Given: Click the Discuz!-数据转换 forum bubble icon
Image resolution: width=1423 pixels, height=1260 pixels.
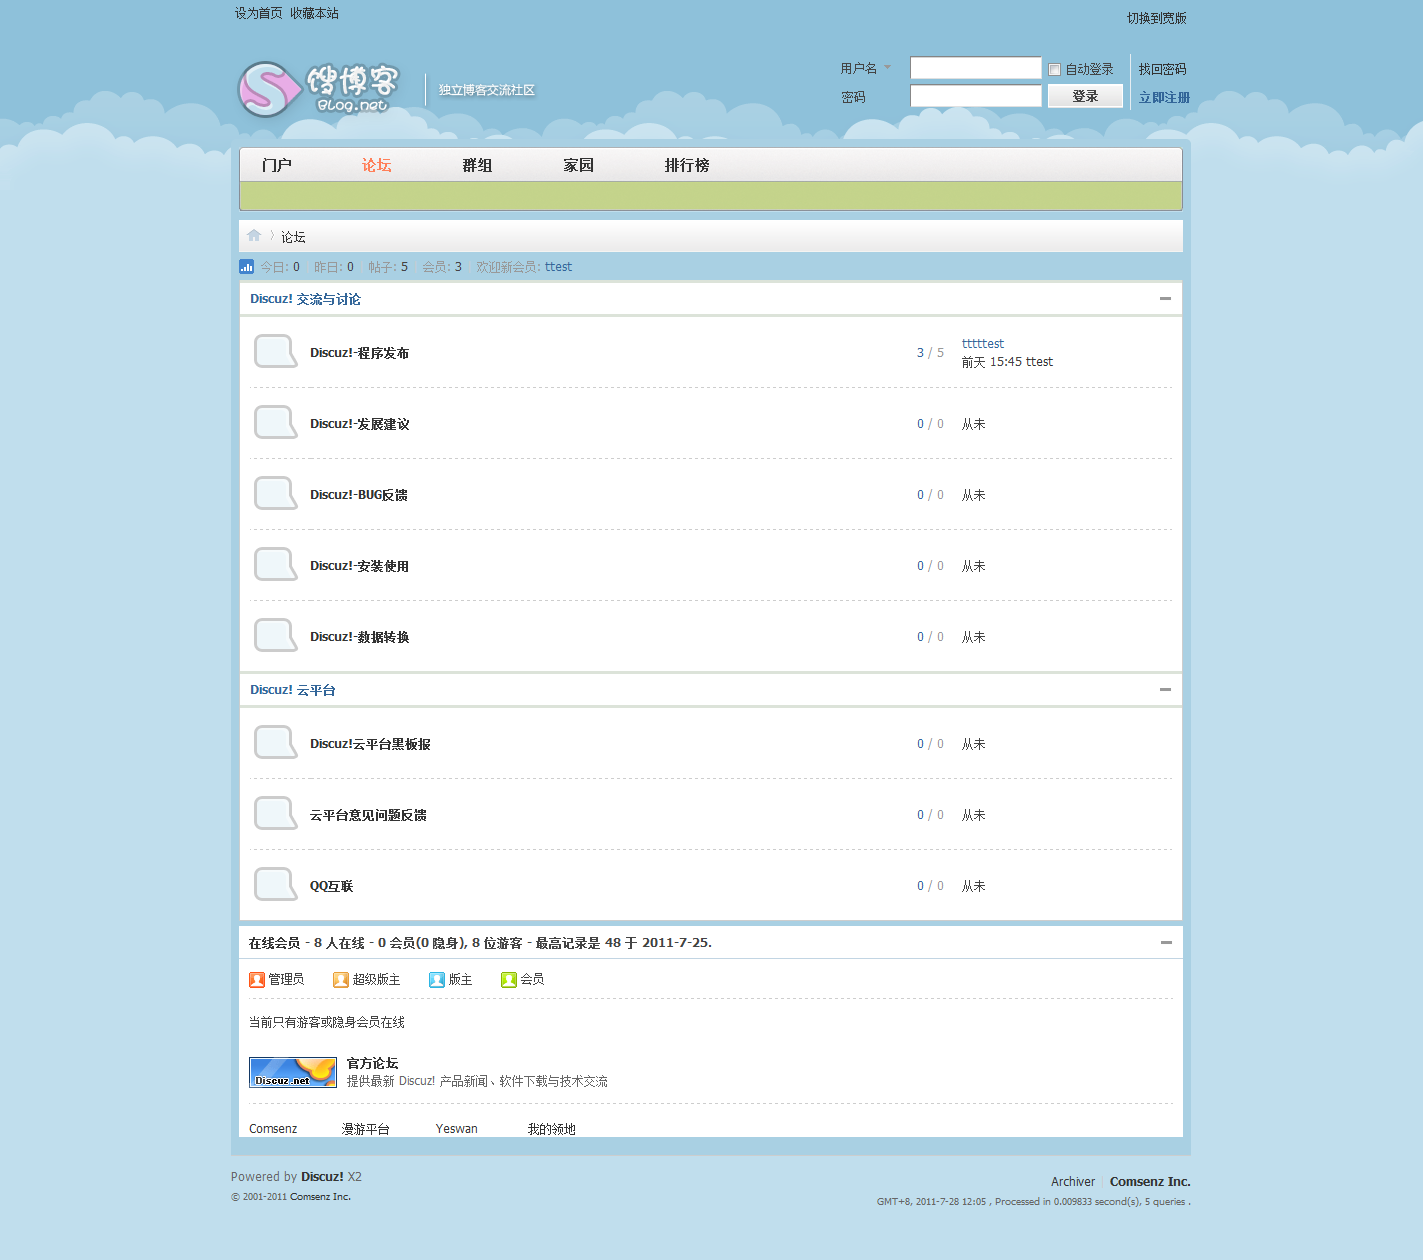Looking at the screenshot, I should pyautogui.click(x=275, y=636).
